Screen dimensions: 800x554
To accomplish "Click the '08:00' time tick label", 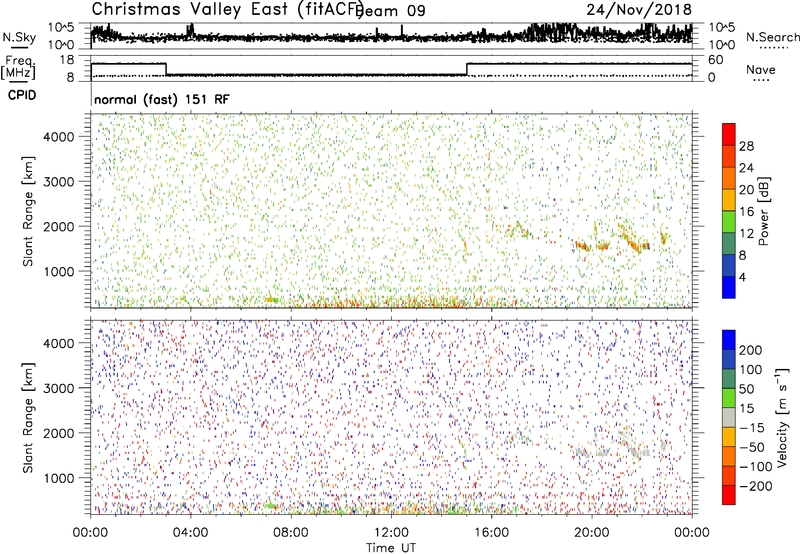I will click(x=291, y=533).
